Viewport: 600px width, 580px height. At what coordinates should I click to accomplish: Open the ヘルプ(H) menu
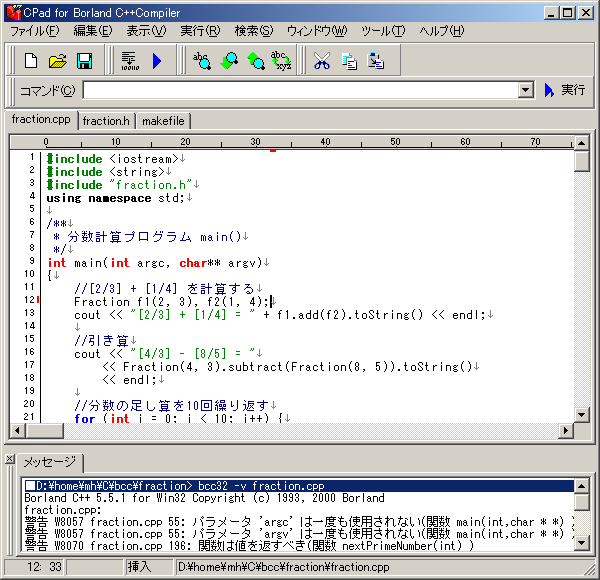click(x=442, y=31)
